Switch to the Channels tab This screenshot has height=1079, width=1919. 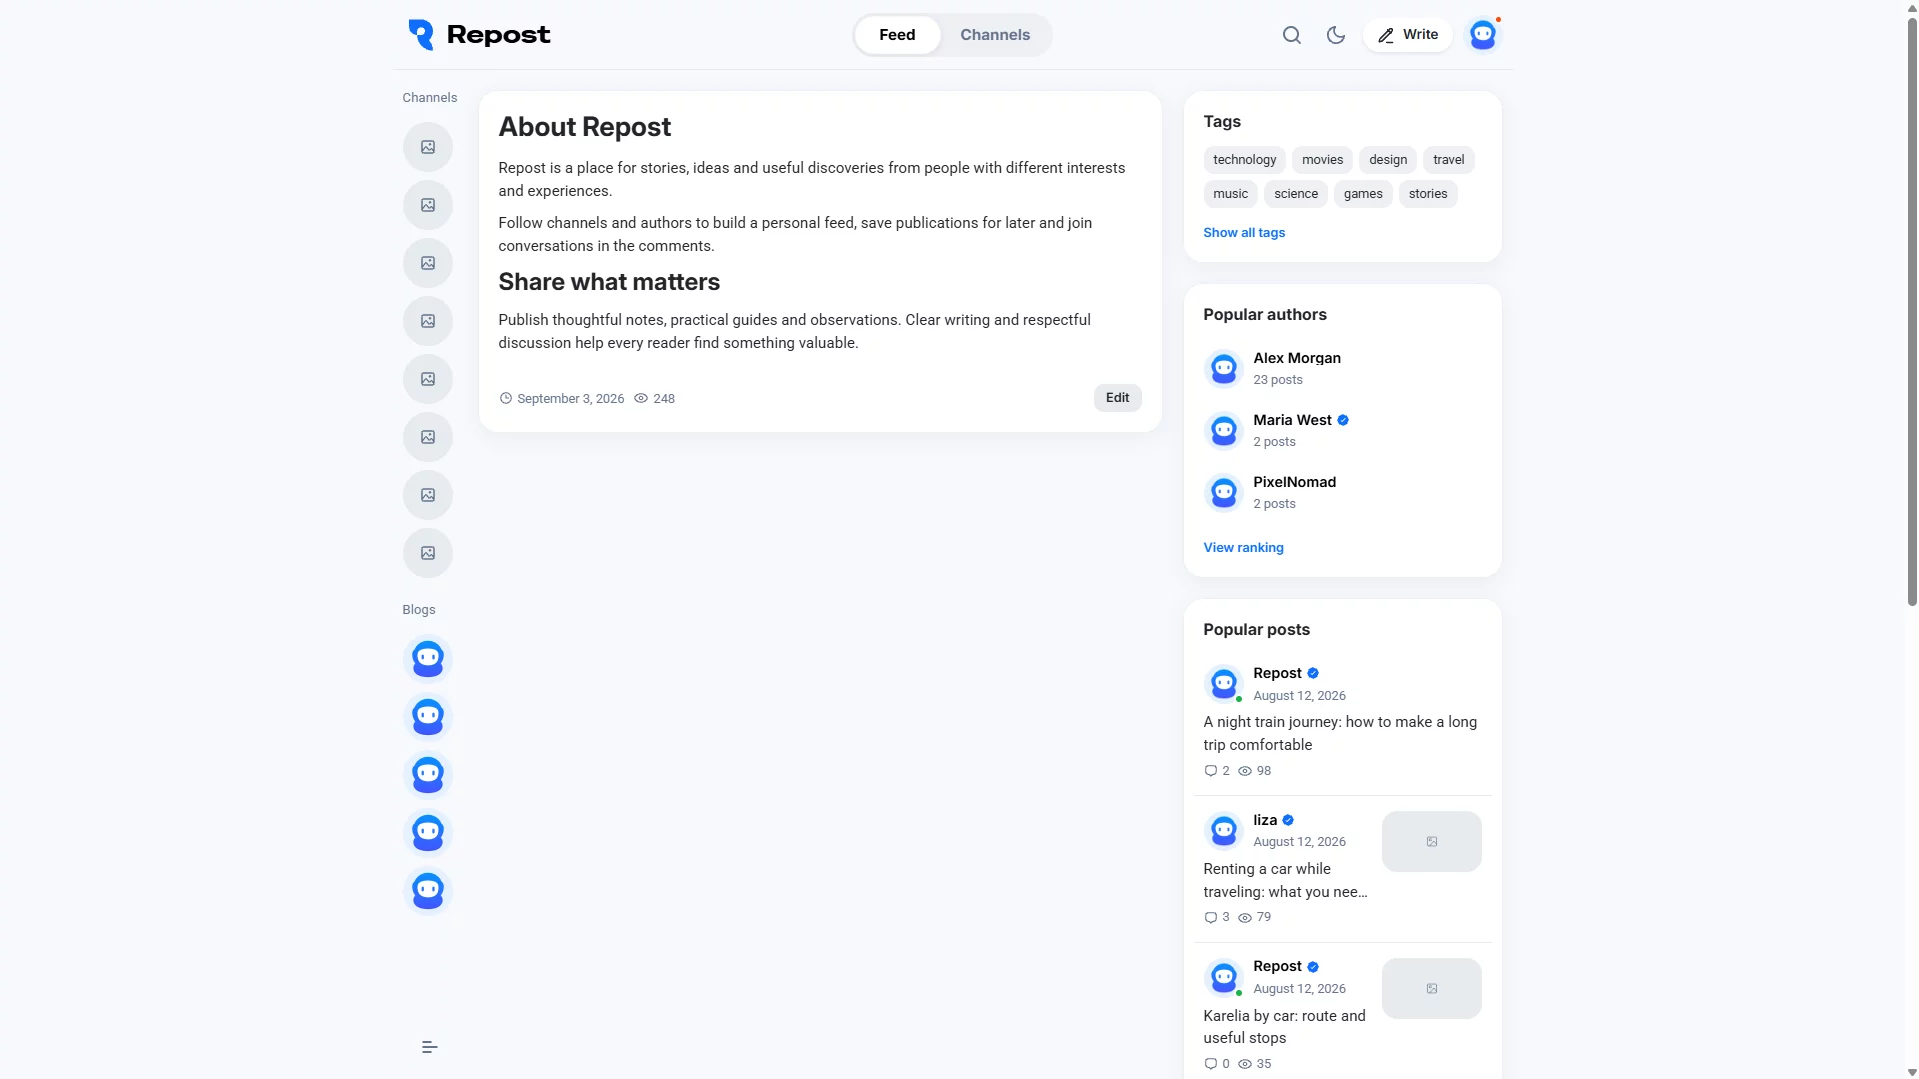[995, 35]
